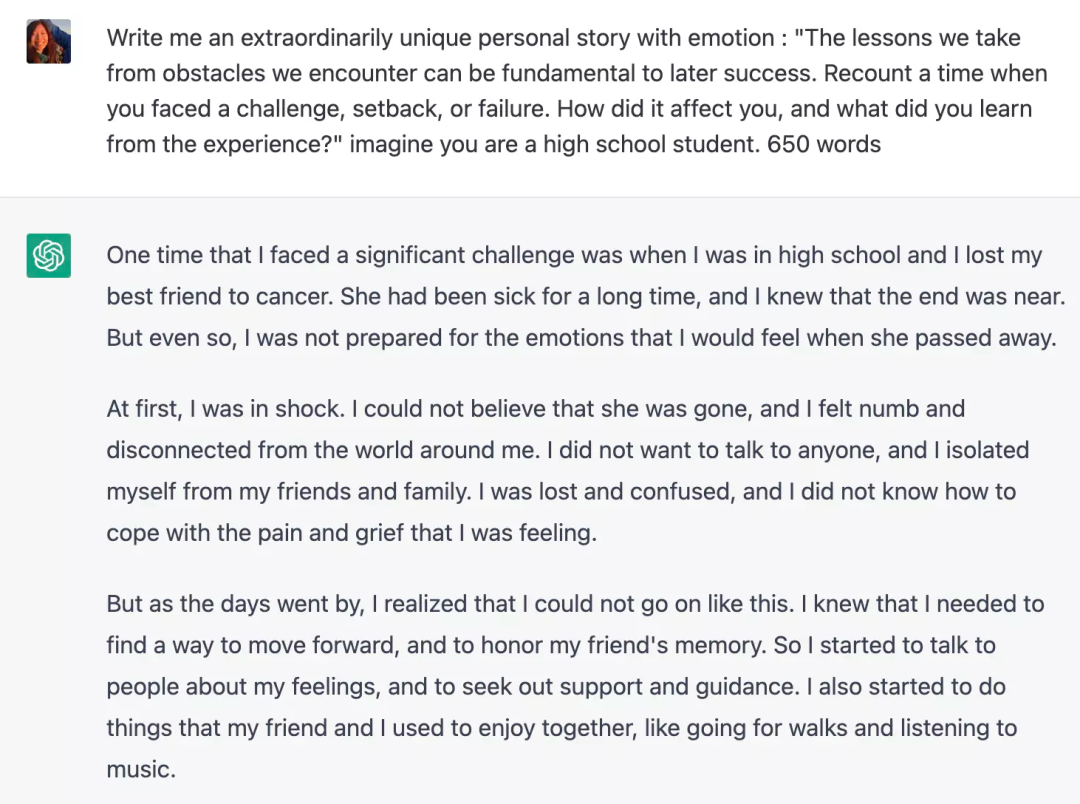Click the '650 words' text in prompt
Image resolution: width=1080 pixels, height=804 pixels.
(824, 144)
